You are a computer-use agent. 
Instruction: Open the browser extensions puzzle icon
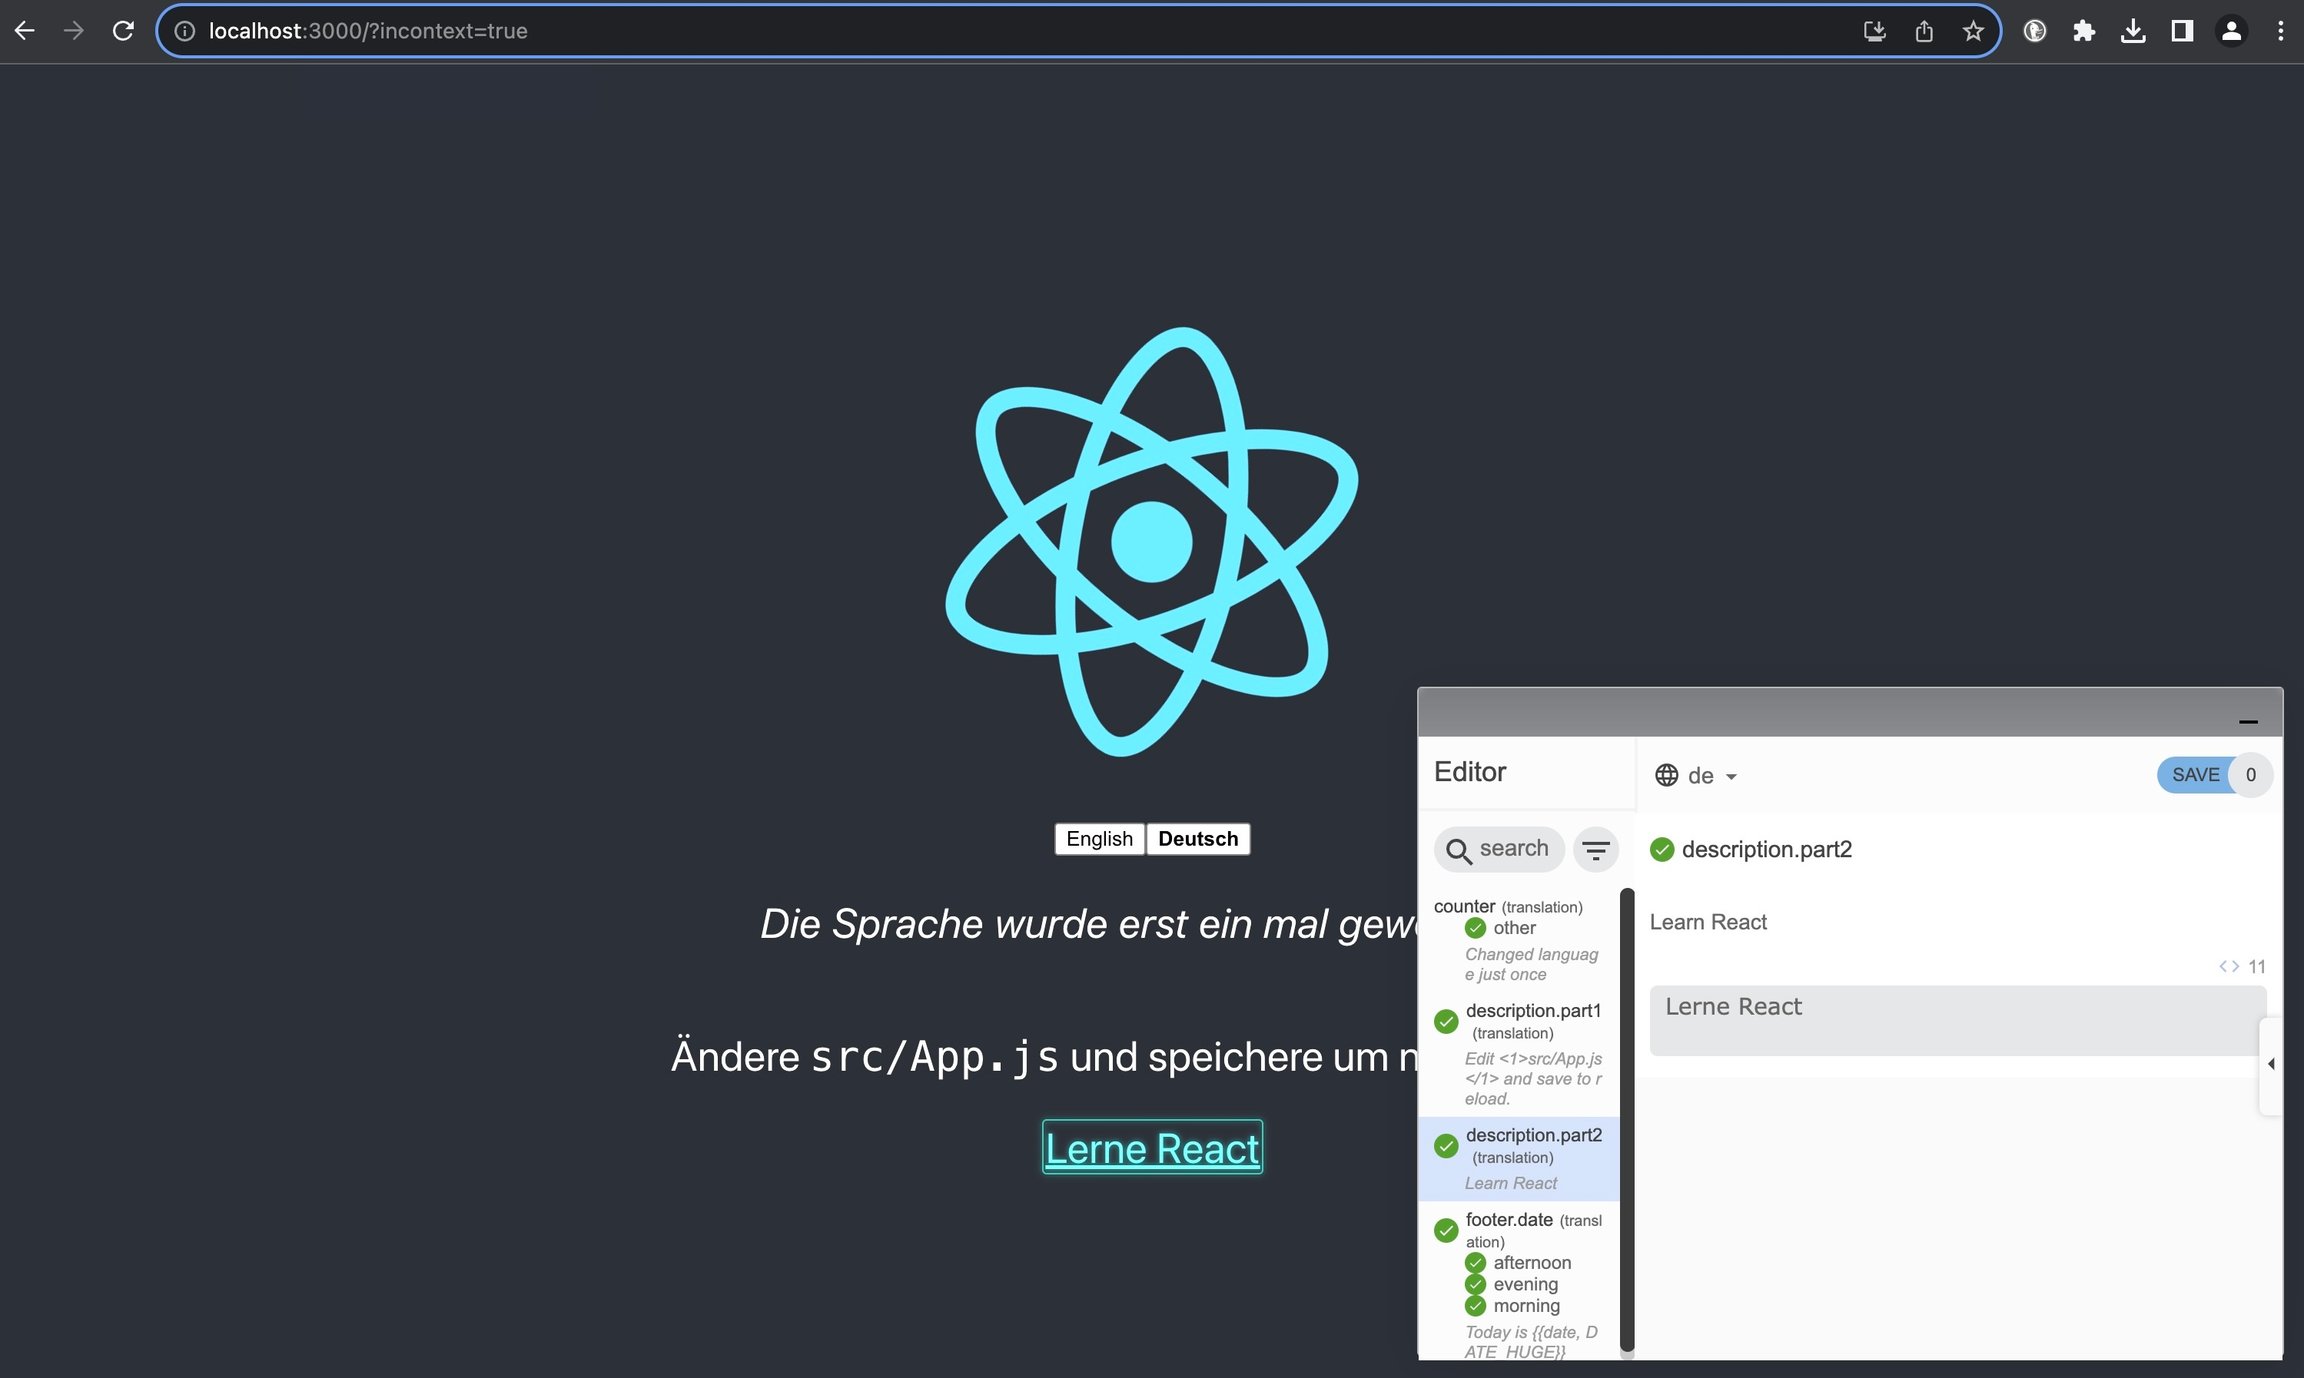[2083, 31]
